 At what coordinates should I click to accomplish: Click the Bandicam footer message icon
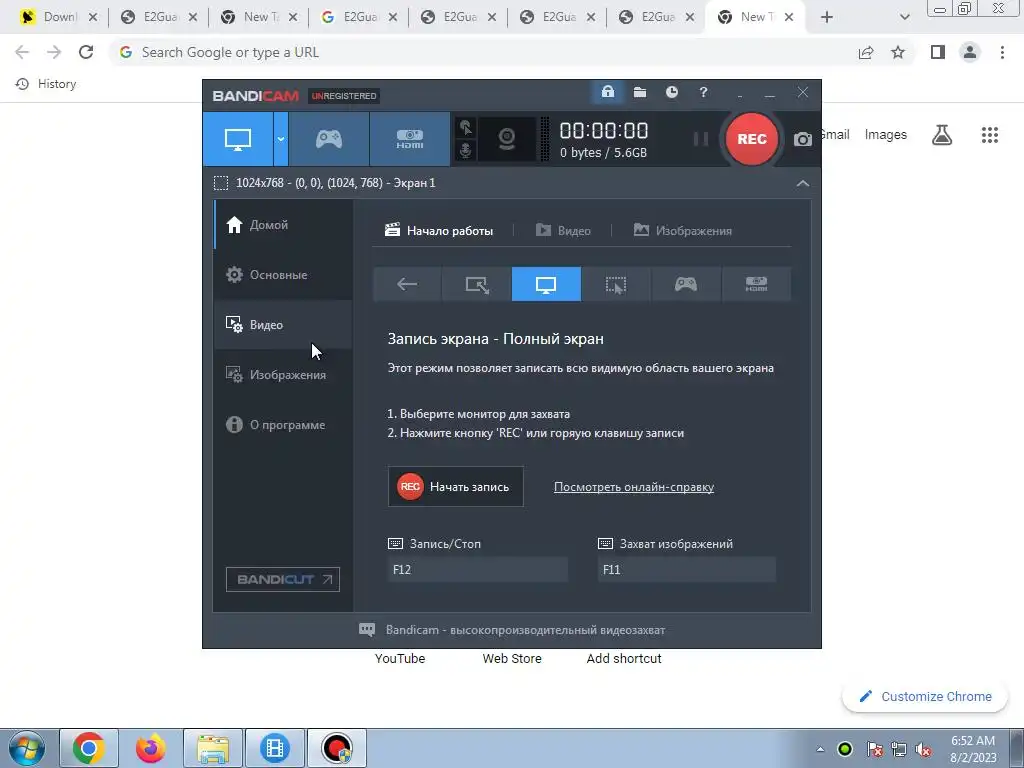[367, 630]
